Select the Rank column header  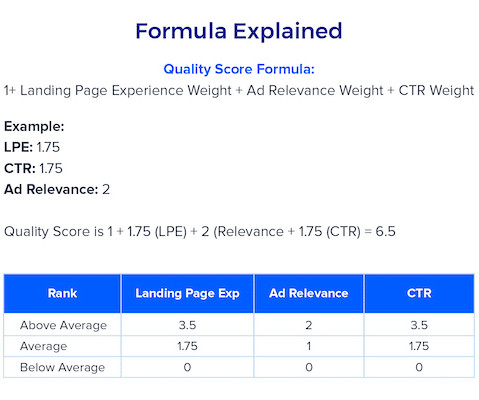tap(62, 293)
